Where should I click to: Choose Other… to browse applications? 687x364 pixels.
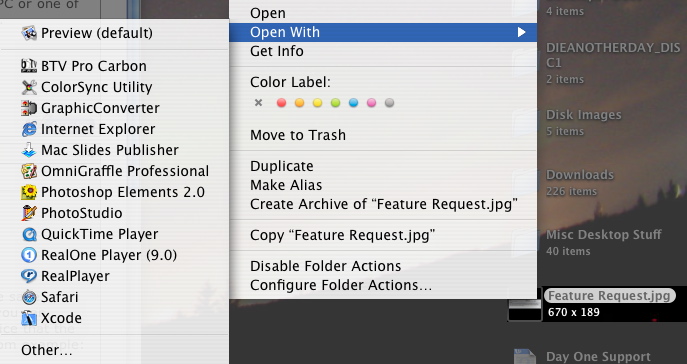pos(114,350)
